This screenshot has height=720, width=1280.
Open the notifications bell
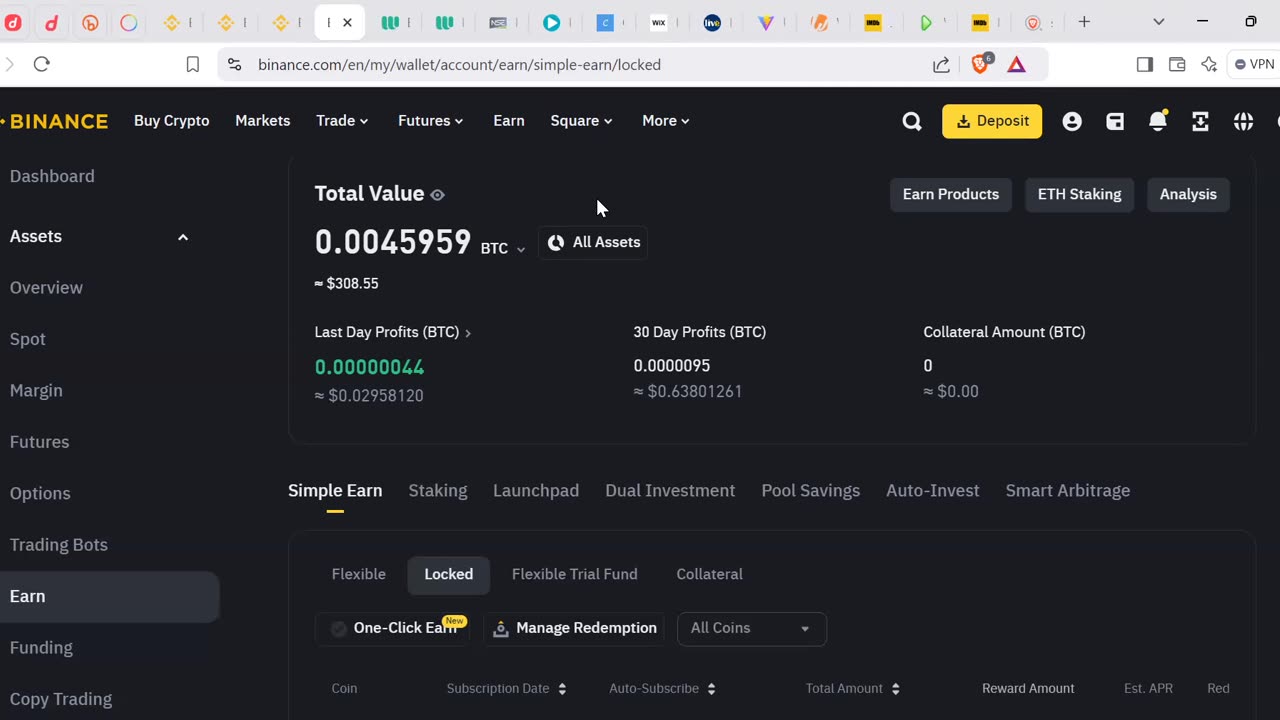pyautogui.click(x=1158, y=121)
